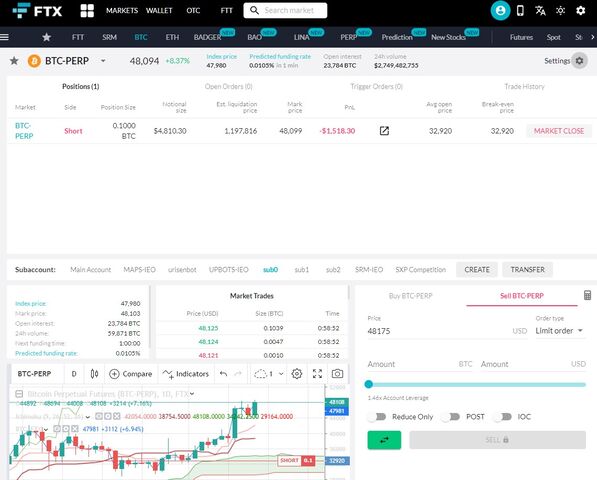Click the search magnifier icon

(254, 10)
